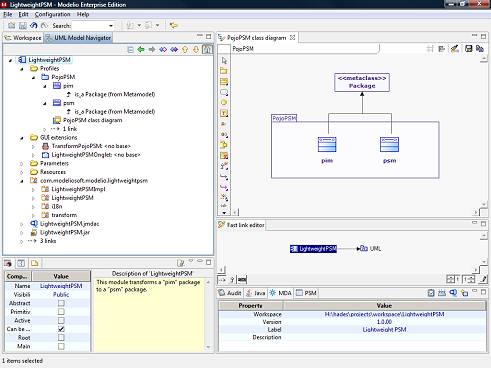Click the save diagram icon in diagram toolbar
Viewport: 491px width, 368px height.
(469, 49)
